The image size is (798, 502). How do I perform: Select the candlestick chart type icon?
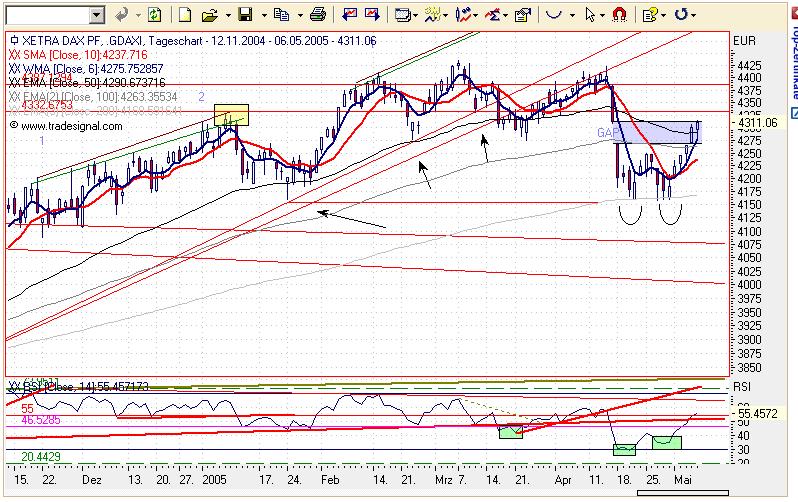click(x=463, y=15)
